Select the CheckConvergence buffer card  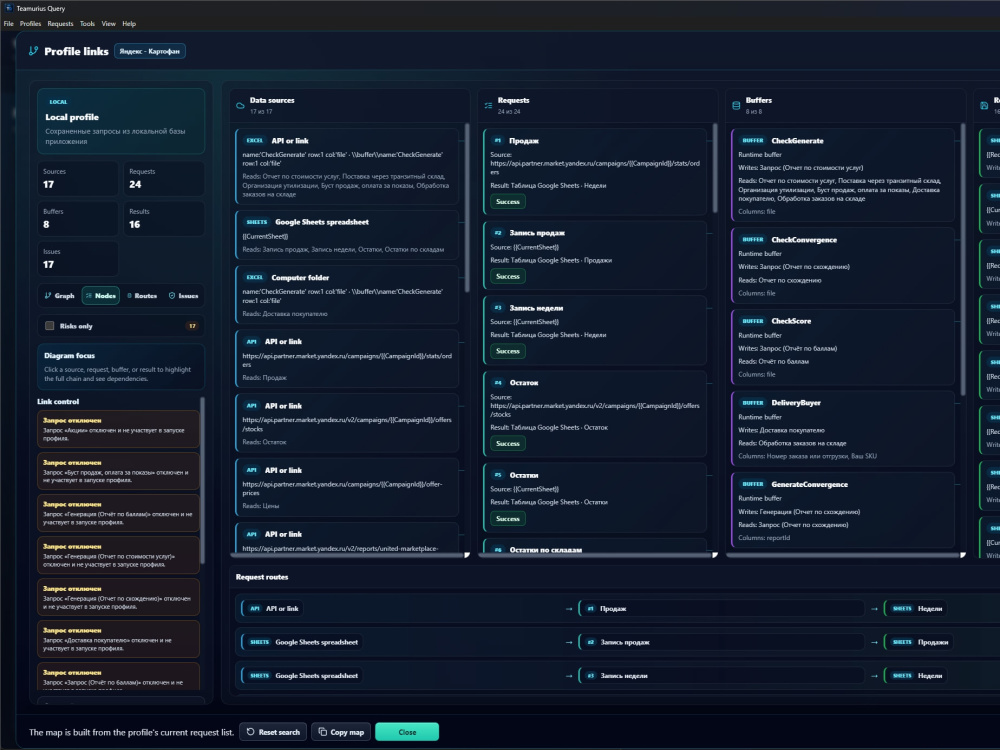point(842,265)
